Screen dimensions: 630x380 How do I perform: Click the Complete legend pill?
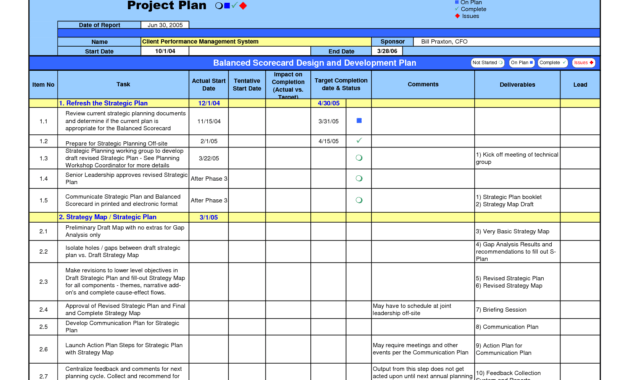click(x=552, y=63)
